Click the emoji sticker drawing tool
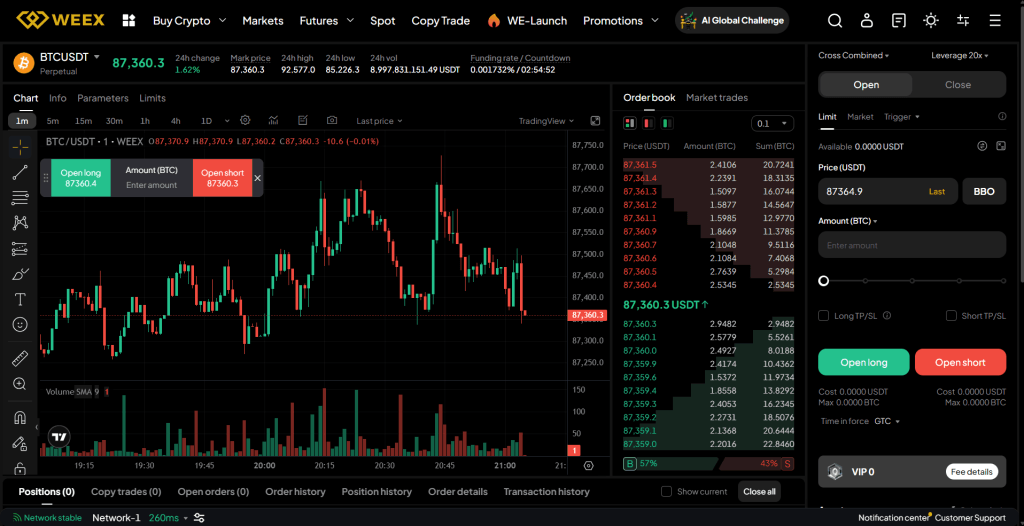The height and width of the screenshot is (526, 1024). (x=20, y=324)
